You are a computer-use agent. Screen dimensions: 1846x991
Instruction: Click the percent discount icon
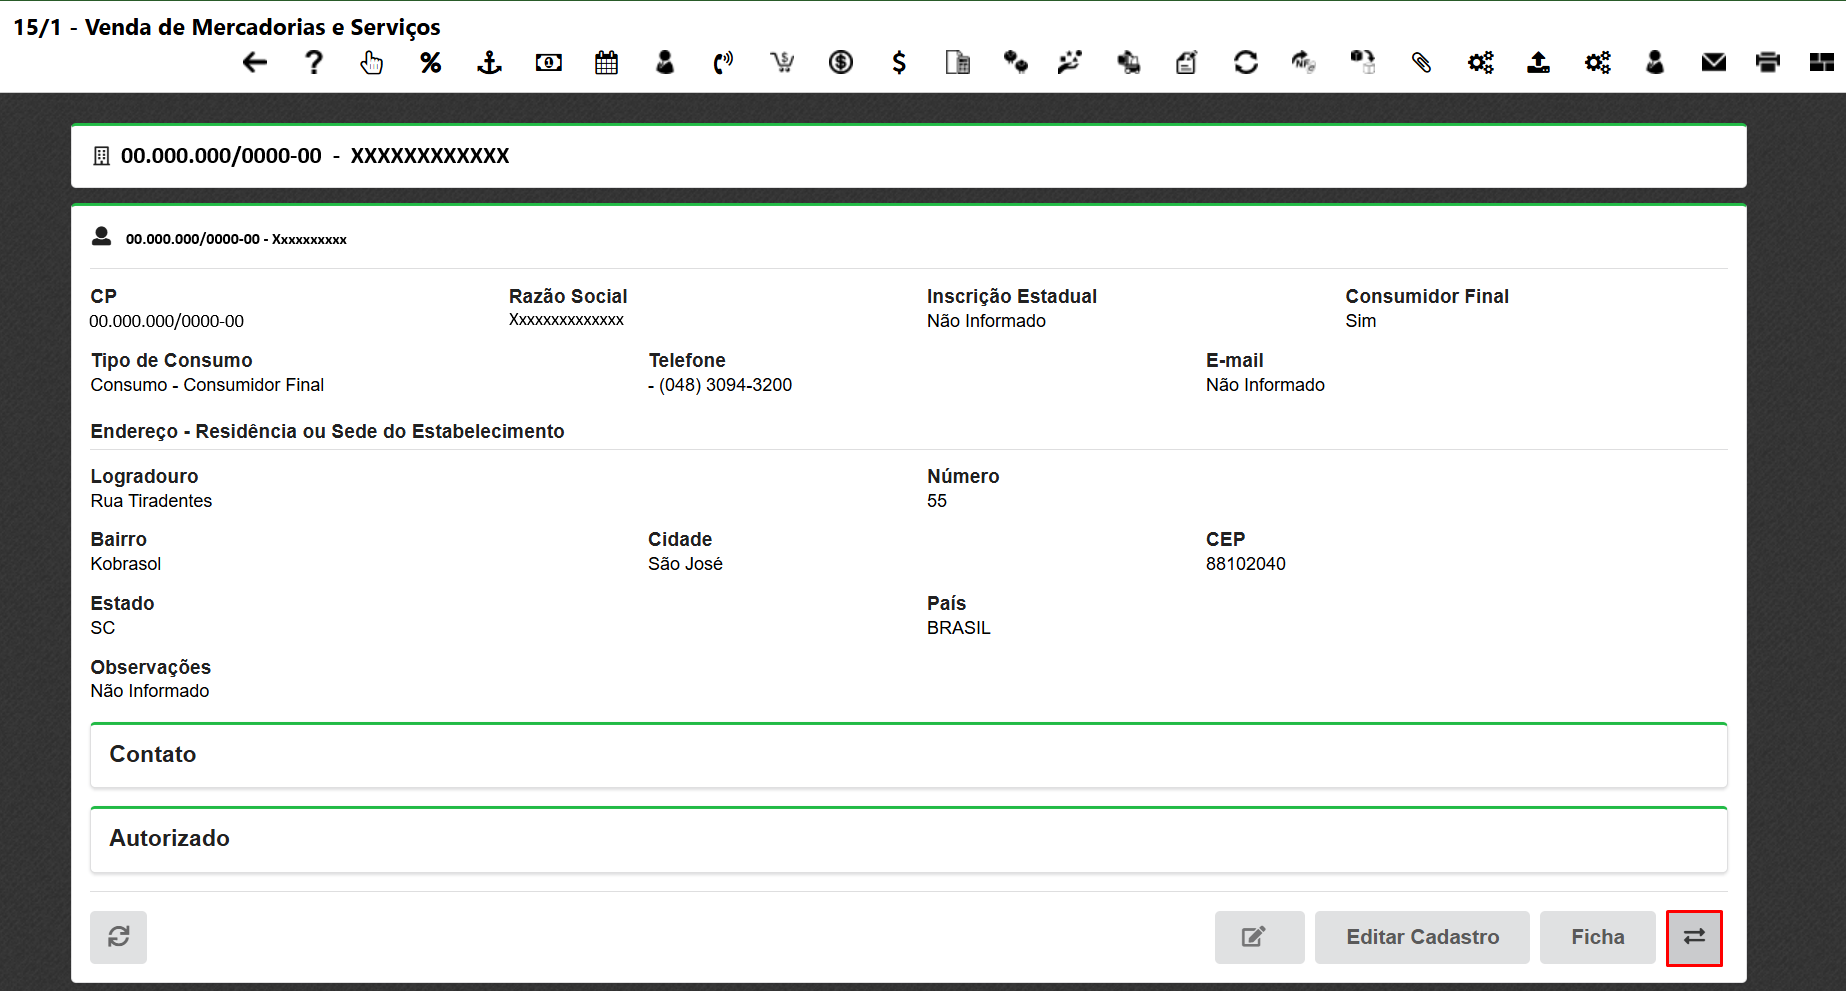click(431, 63)
